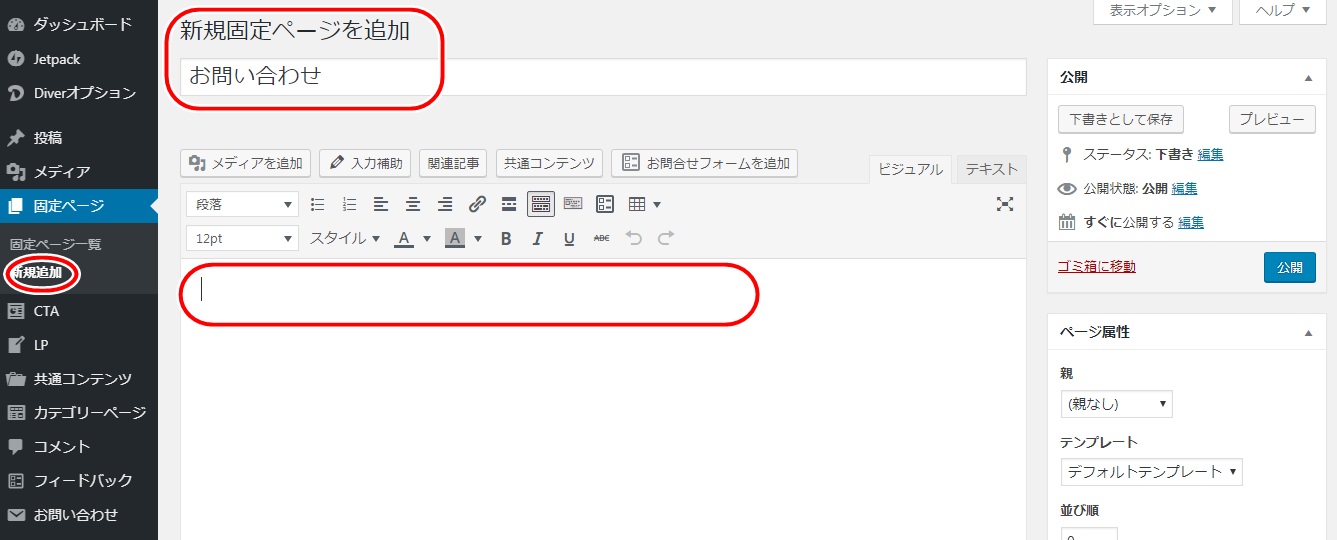Insert the Read More tag
The width and height of the screenshot is (1337, 540).
509,204
